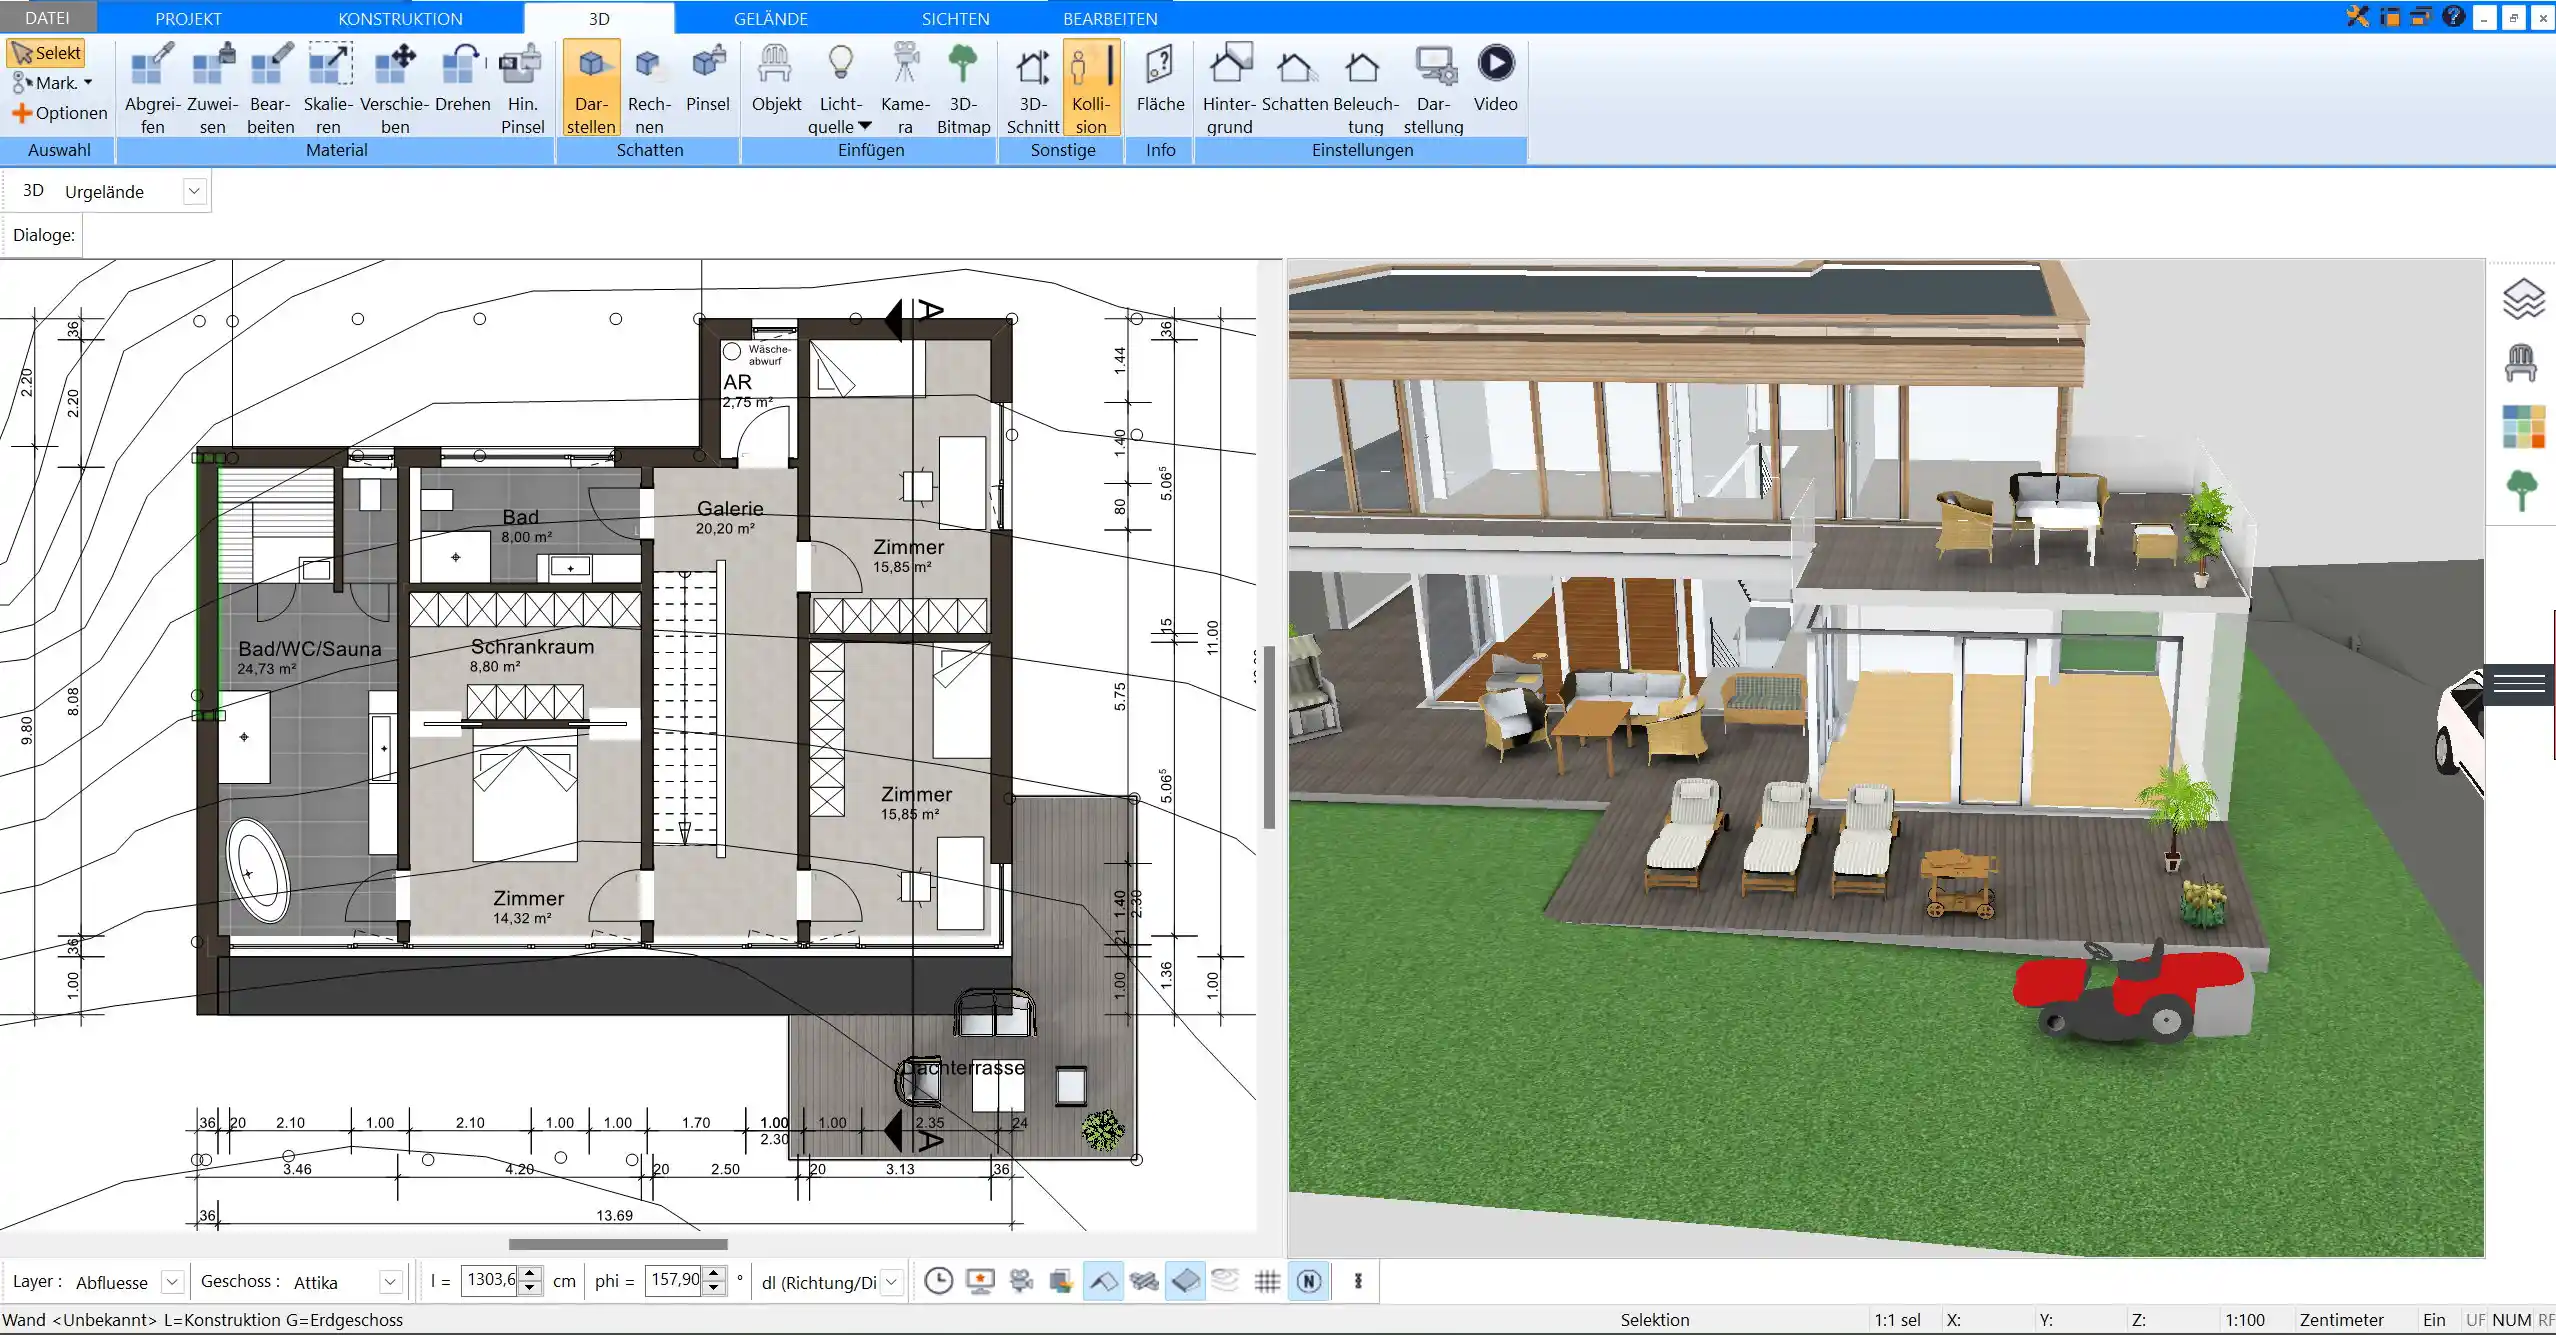2556x1335 pixels.
Task: Open the DATEI menu
Action: click(x=47, y=18)
